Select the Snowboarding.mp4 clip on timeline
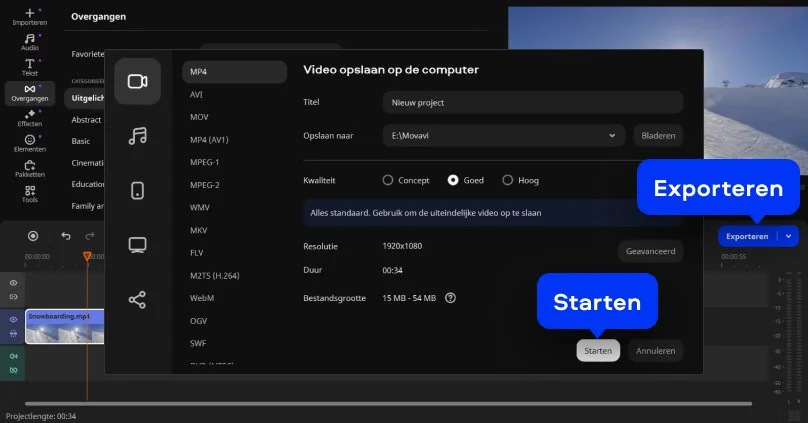 point(65,327)
